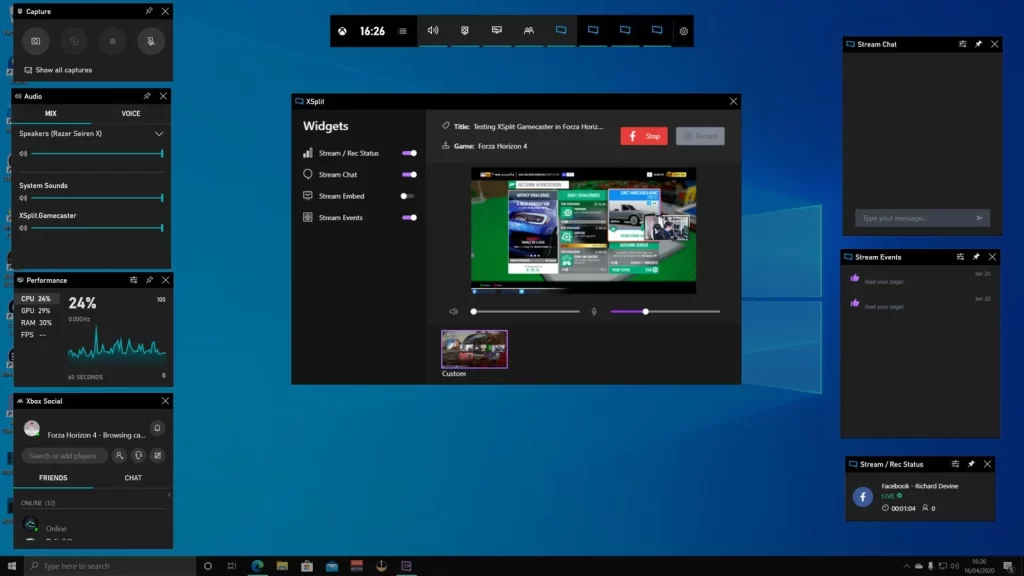Adjust the microphone volume slider in XSplit

[645, 310]
